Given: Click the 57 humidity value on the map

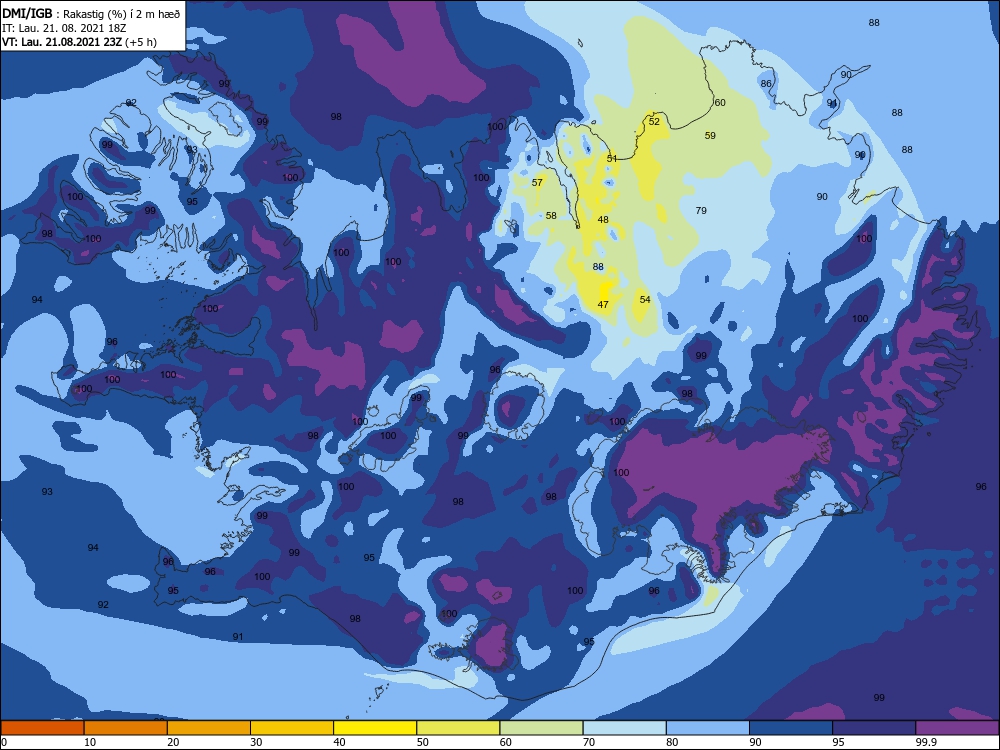Looking at the screenshot, I should tap(537, 182).
